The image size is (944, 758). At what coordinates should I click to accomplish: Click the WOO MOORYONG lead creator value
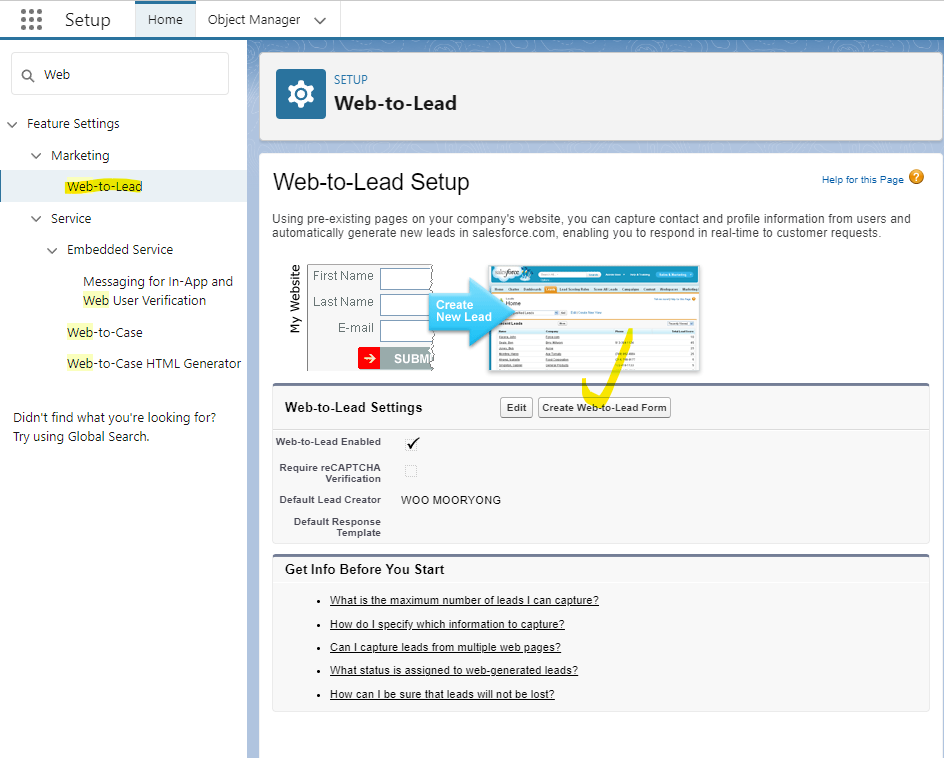pyautogui.click(x=451, y=500)
